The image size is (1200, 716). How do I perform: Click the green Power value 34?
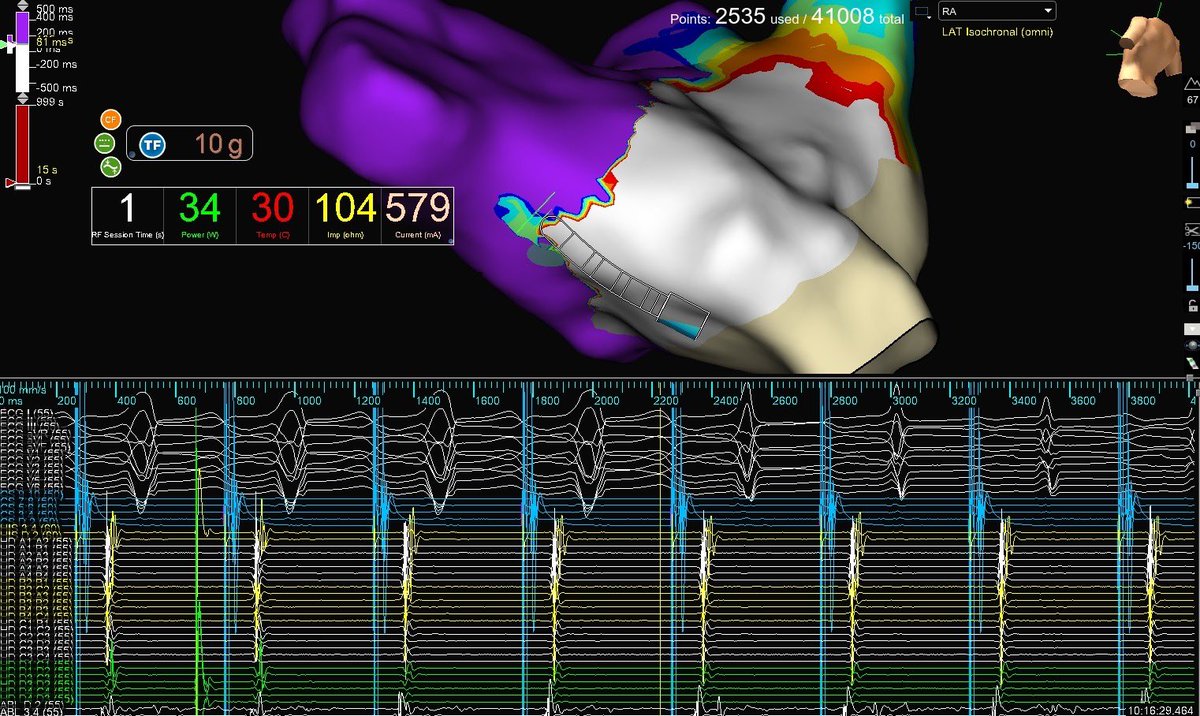[201, 207]
